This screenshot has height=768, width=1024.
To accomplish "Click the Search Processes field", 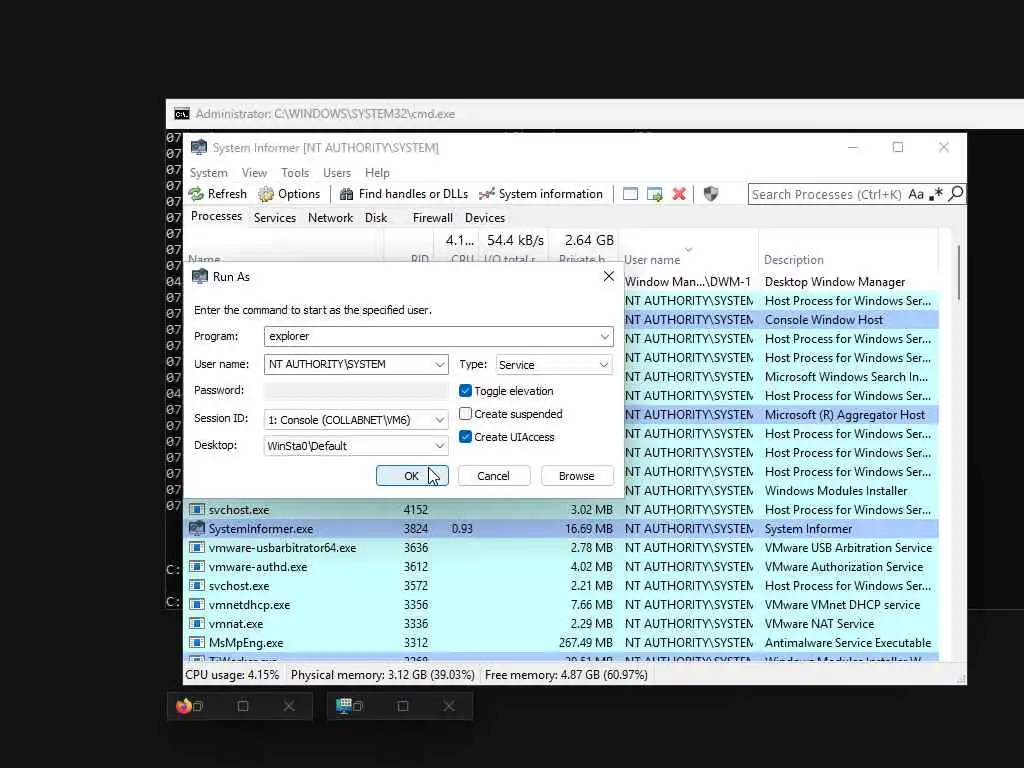I will [826, 194].
